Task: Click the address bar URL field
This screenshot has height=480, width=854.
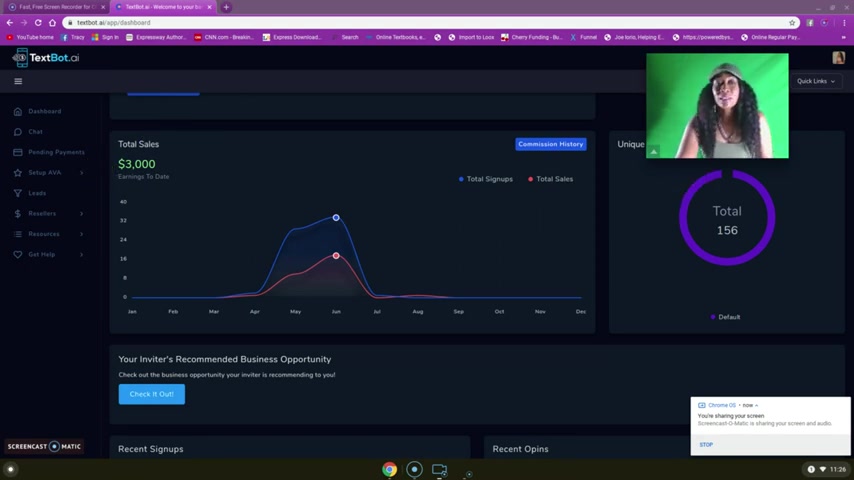Action: tap(430, 23)
